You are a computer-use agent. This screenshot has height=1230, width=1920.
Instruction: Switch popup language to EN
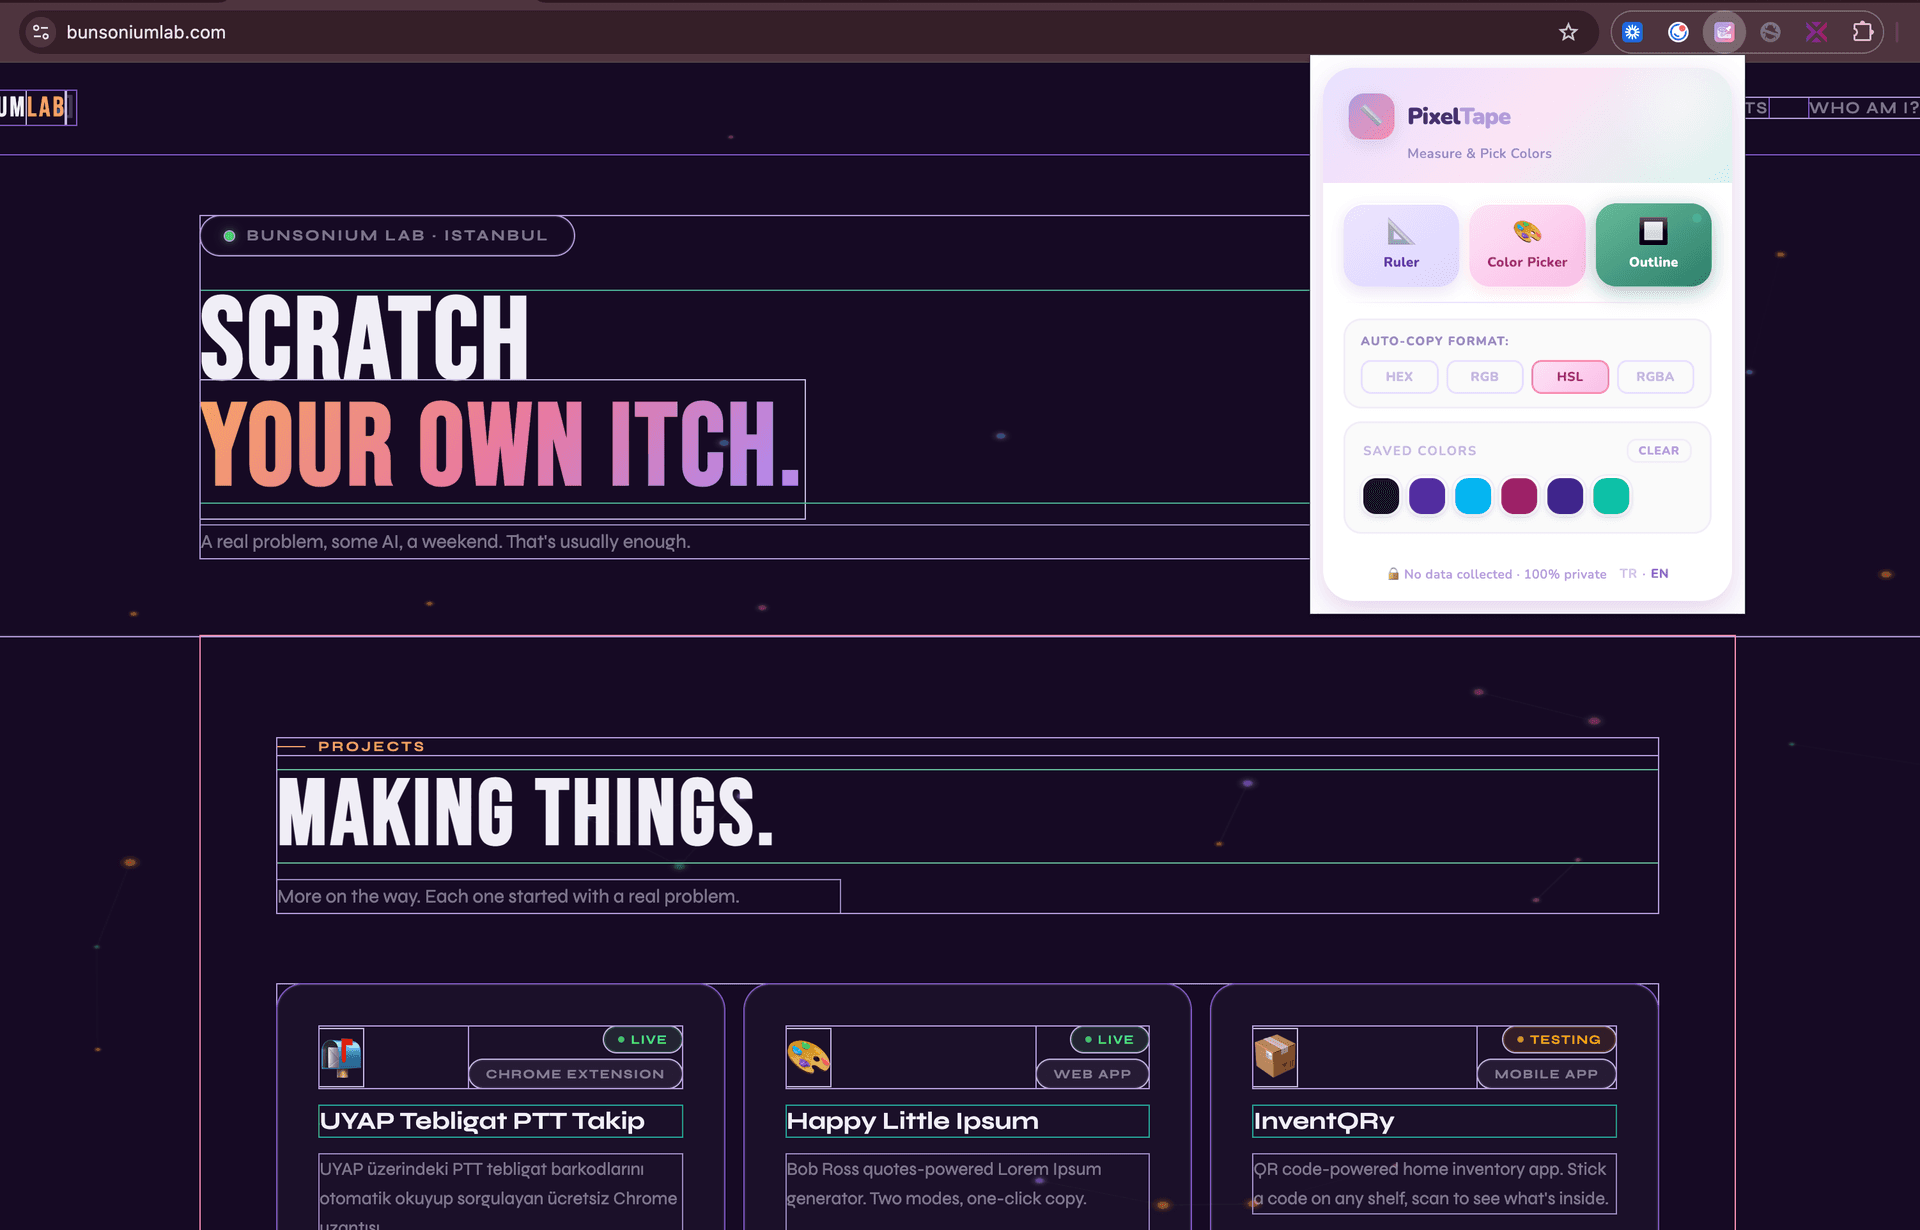[1659, 574]
